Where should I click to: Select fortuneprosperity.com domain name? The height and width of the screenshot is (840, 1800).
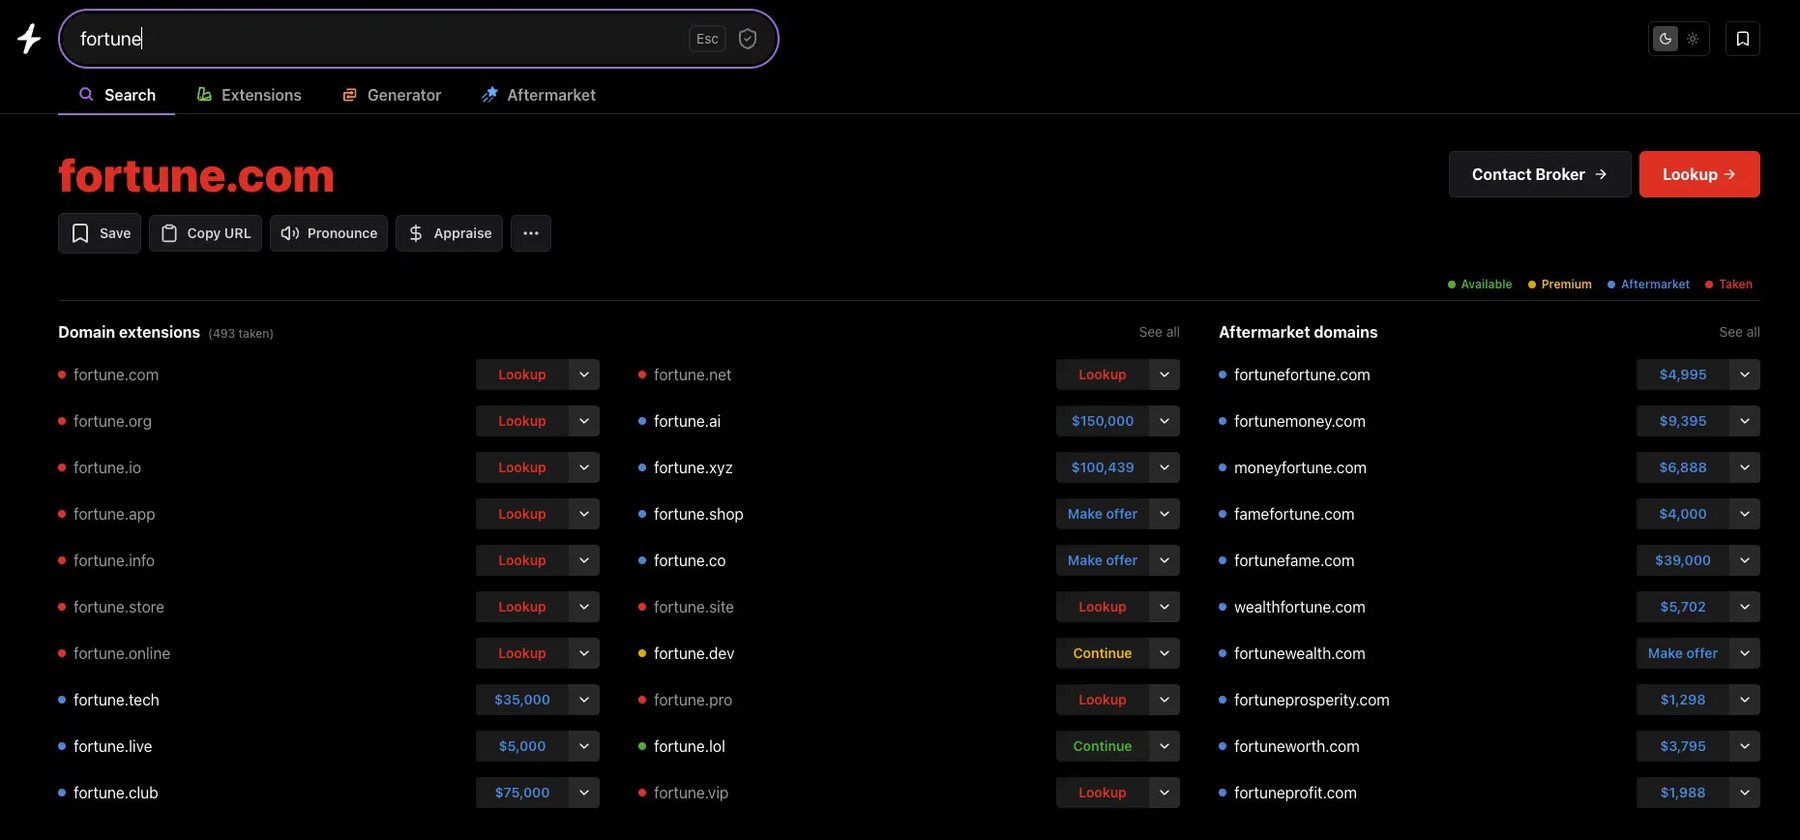1311,700
